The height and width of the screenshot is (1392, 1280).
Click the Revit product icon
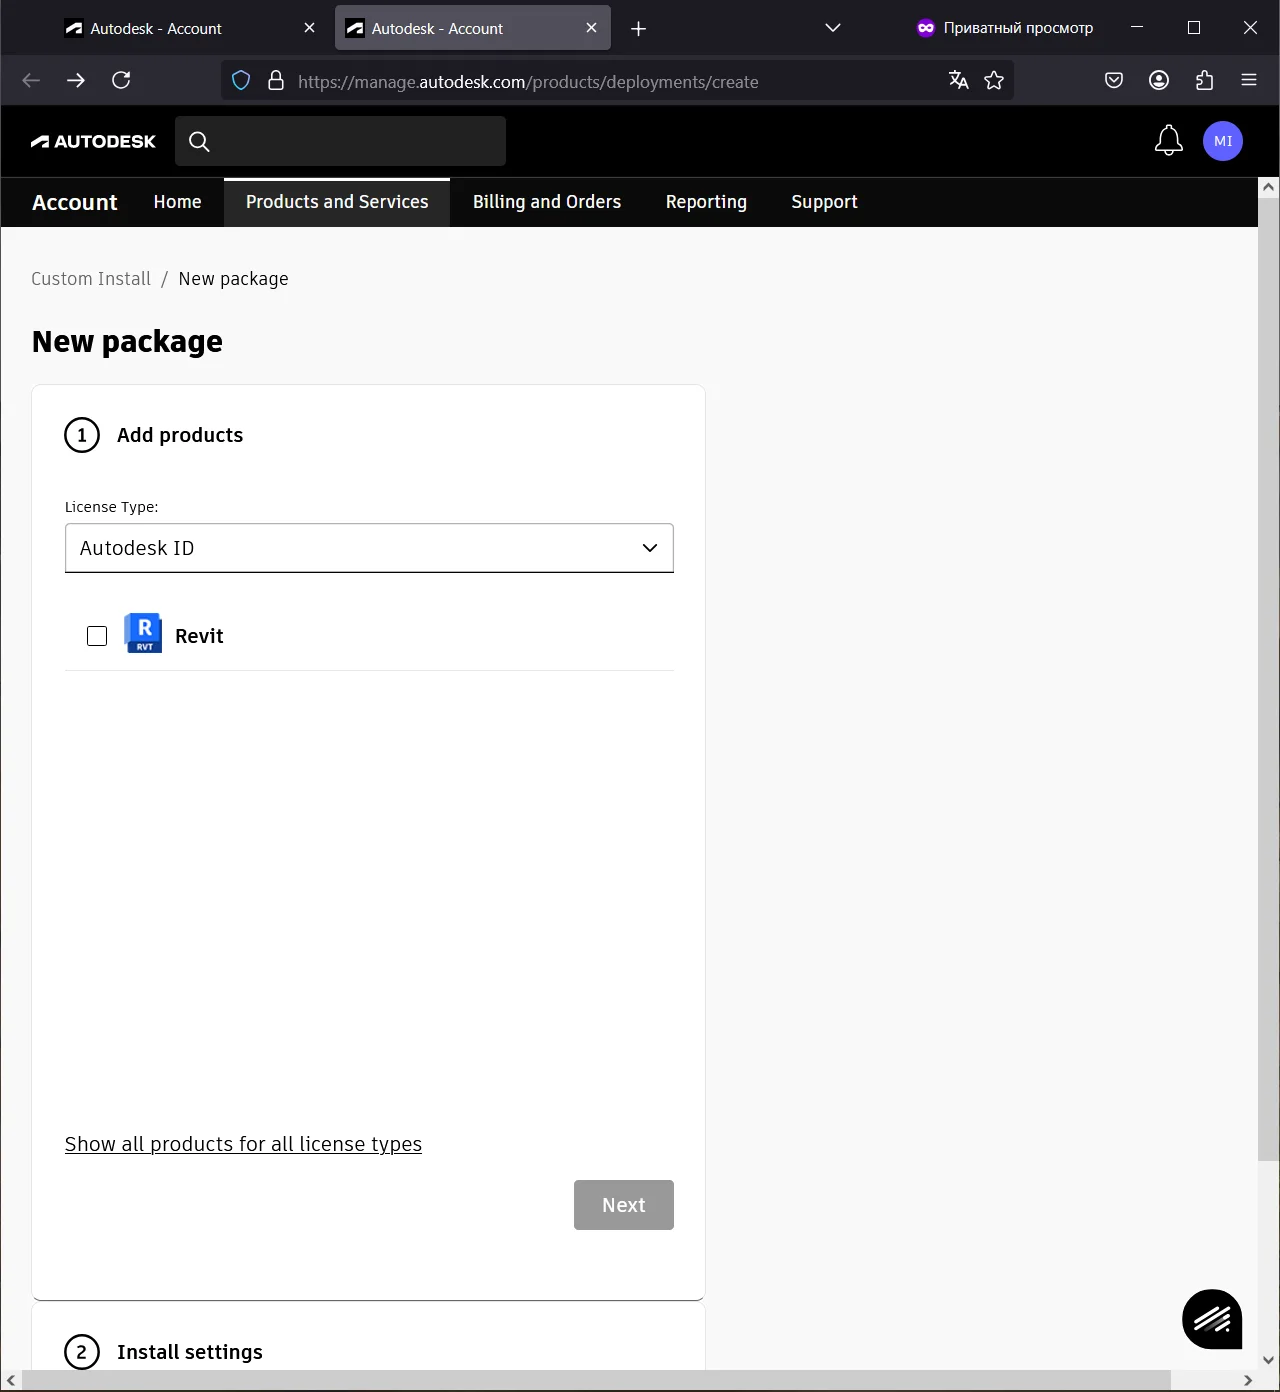tap(143, 634)
